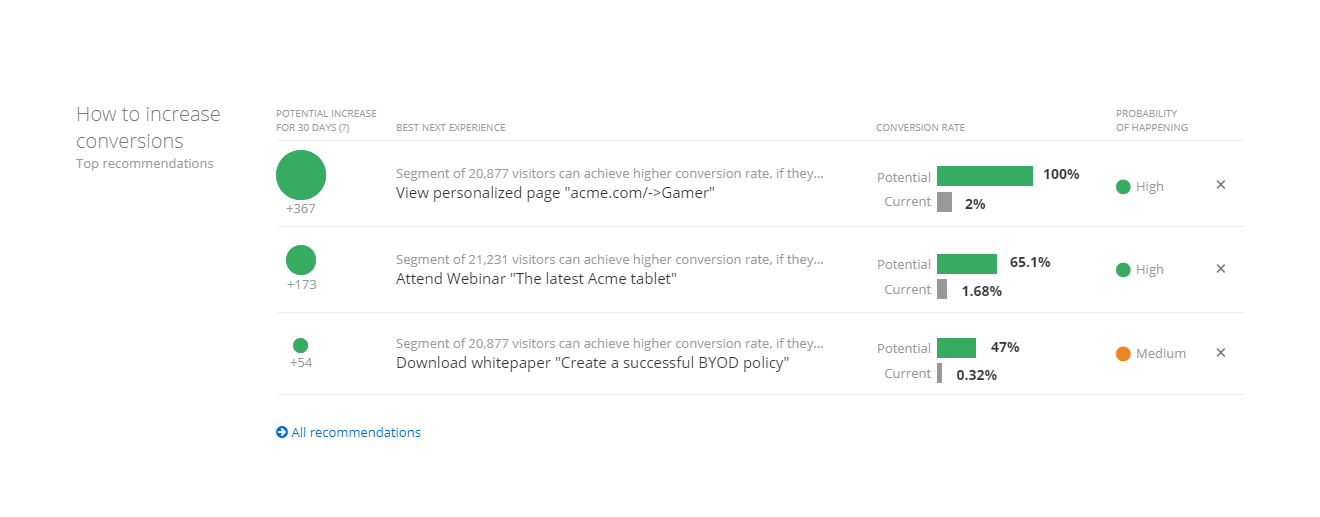This screenshot has width=1320, height=517.
Task: Click the 65.1% potential conversion bar
Action: coord(966,264)
